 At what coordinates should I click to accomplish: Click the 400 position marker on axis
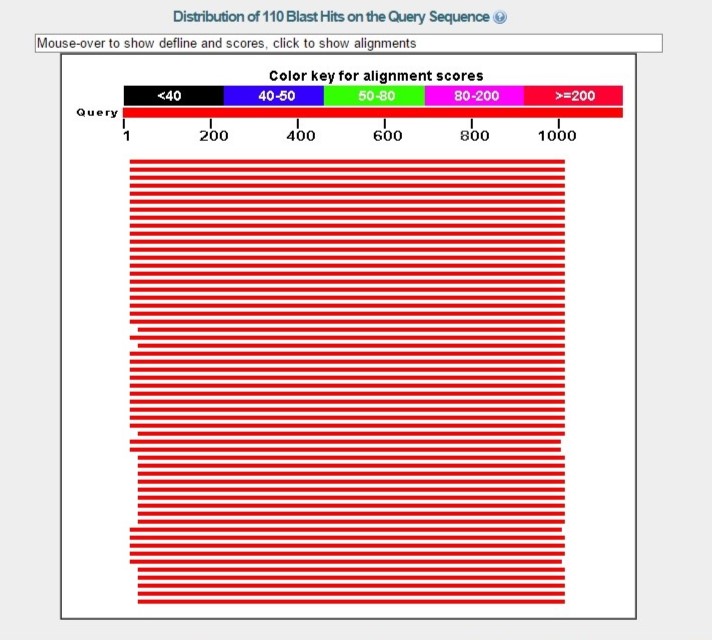point(299,136)
